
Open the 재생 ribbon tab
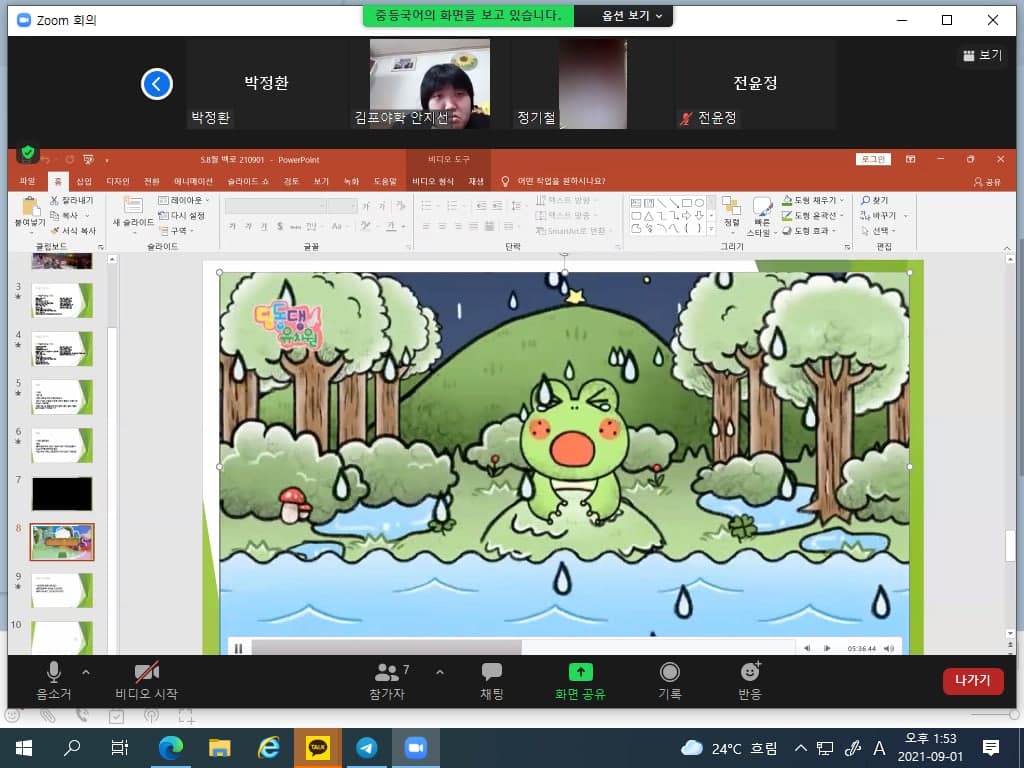coord(476,181)
